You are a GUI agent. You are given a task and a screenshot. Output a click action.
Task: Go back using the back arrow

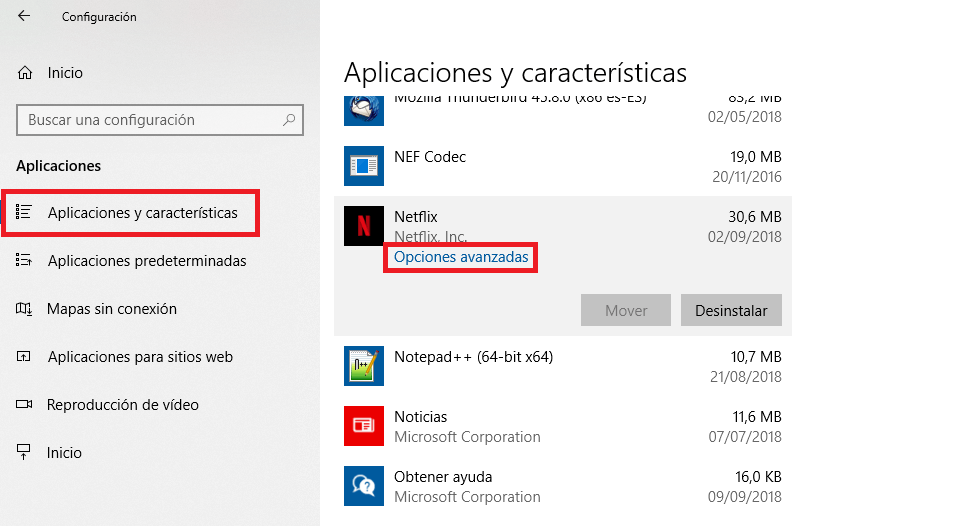tap(24, 16)
